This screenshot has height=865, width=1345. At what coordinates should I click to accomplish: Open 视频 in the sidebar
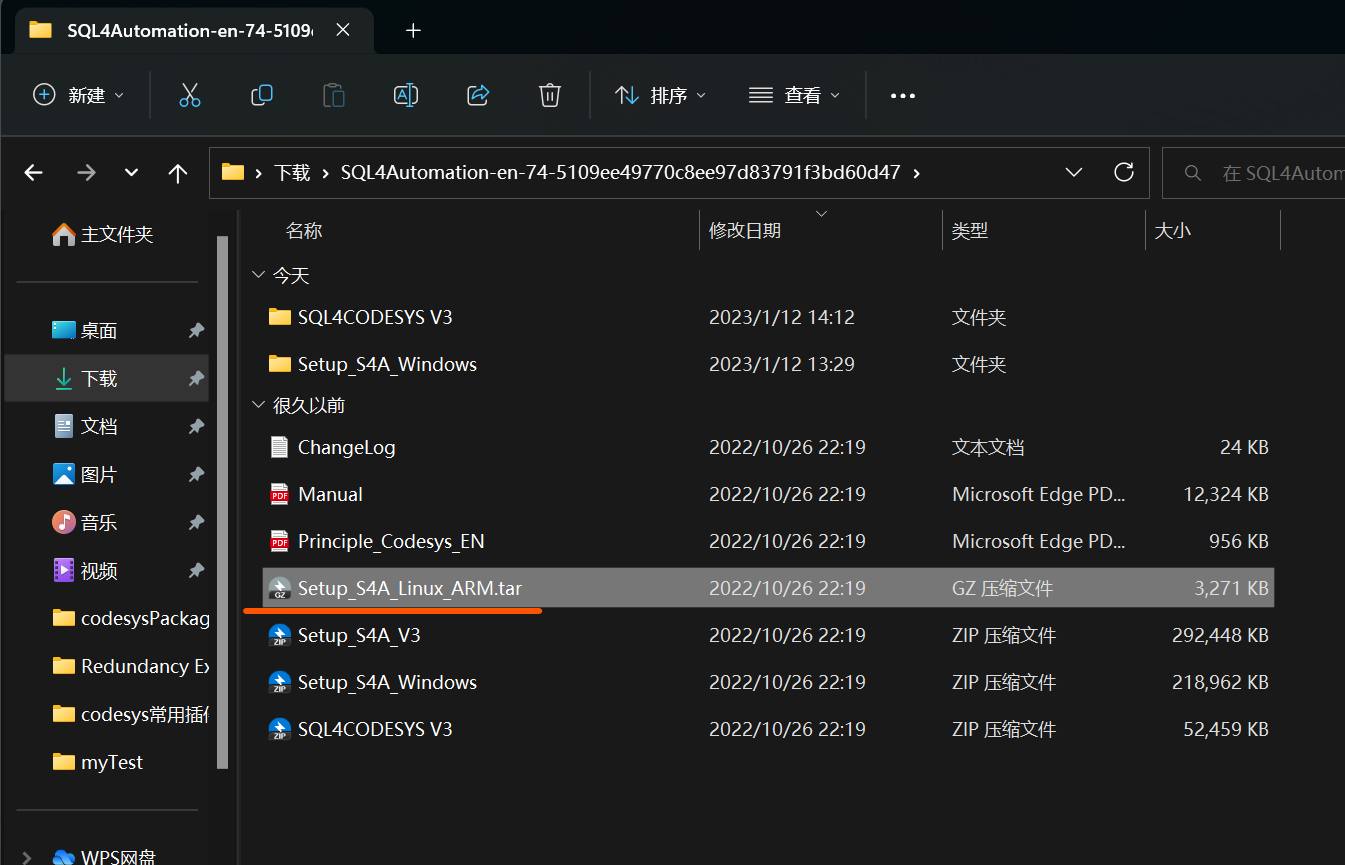coord(106,570)
